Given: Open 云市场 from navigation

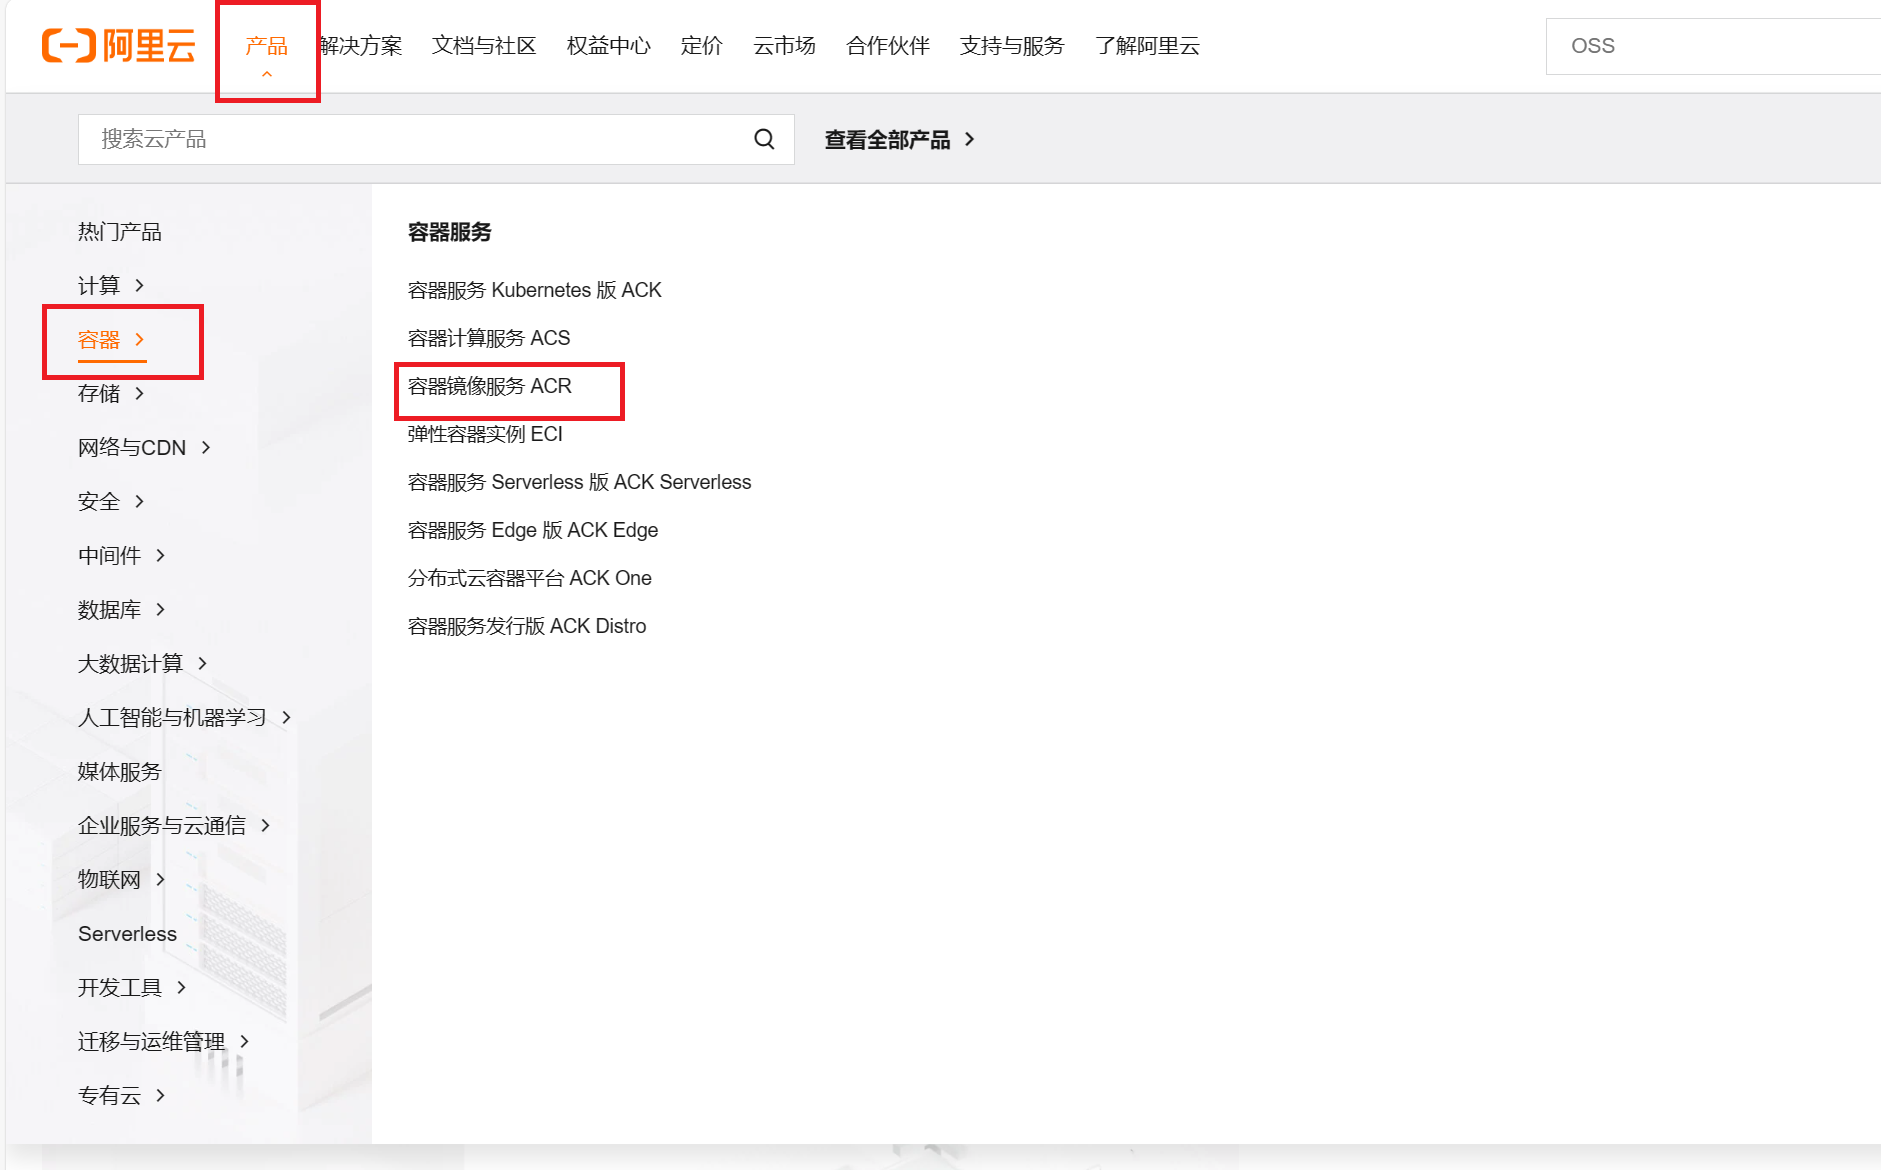Looking at the screenshot, I should [x=784, y=46].
